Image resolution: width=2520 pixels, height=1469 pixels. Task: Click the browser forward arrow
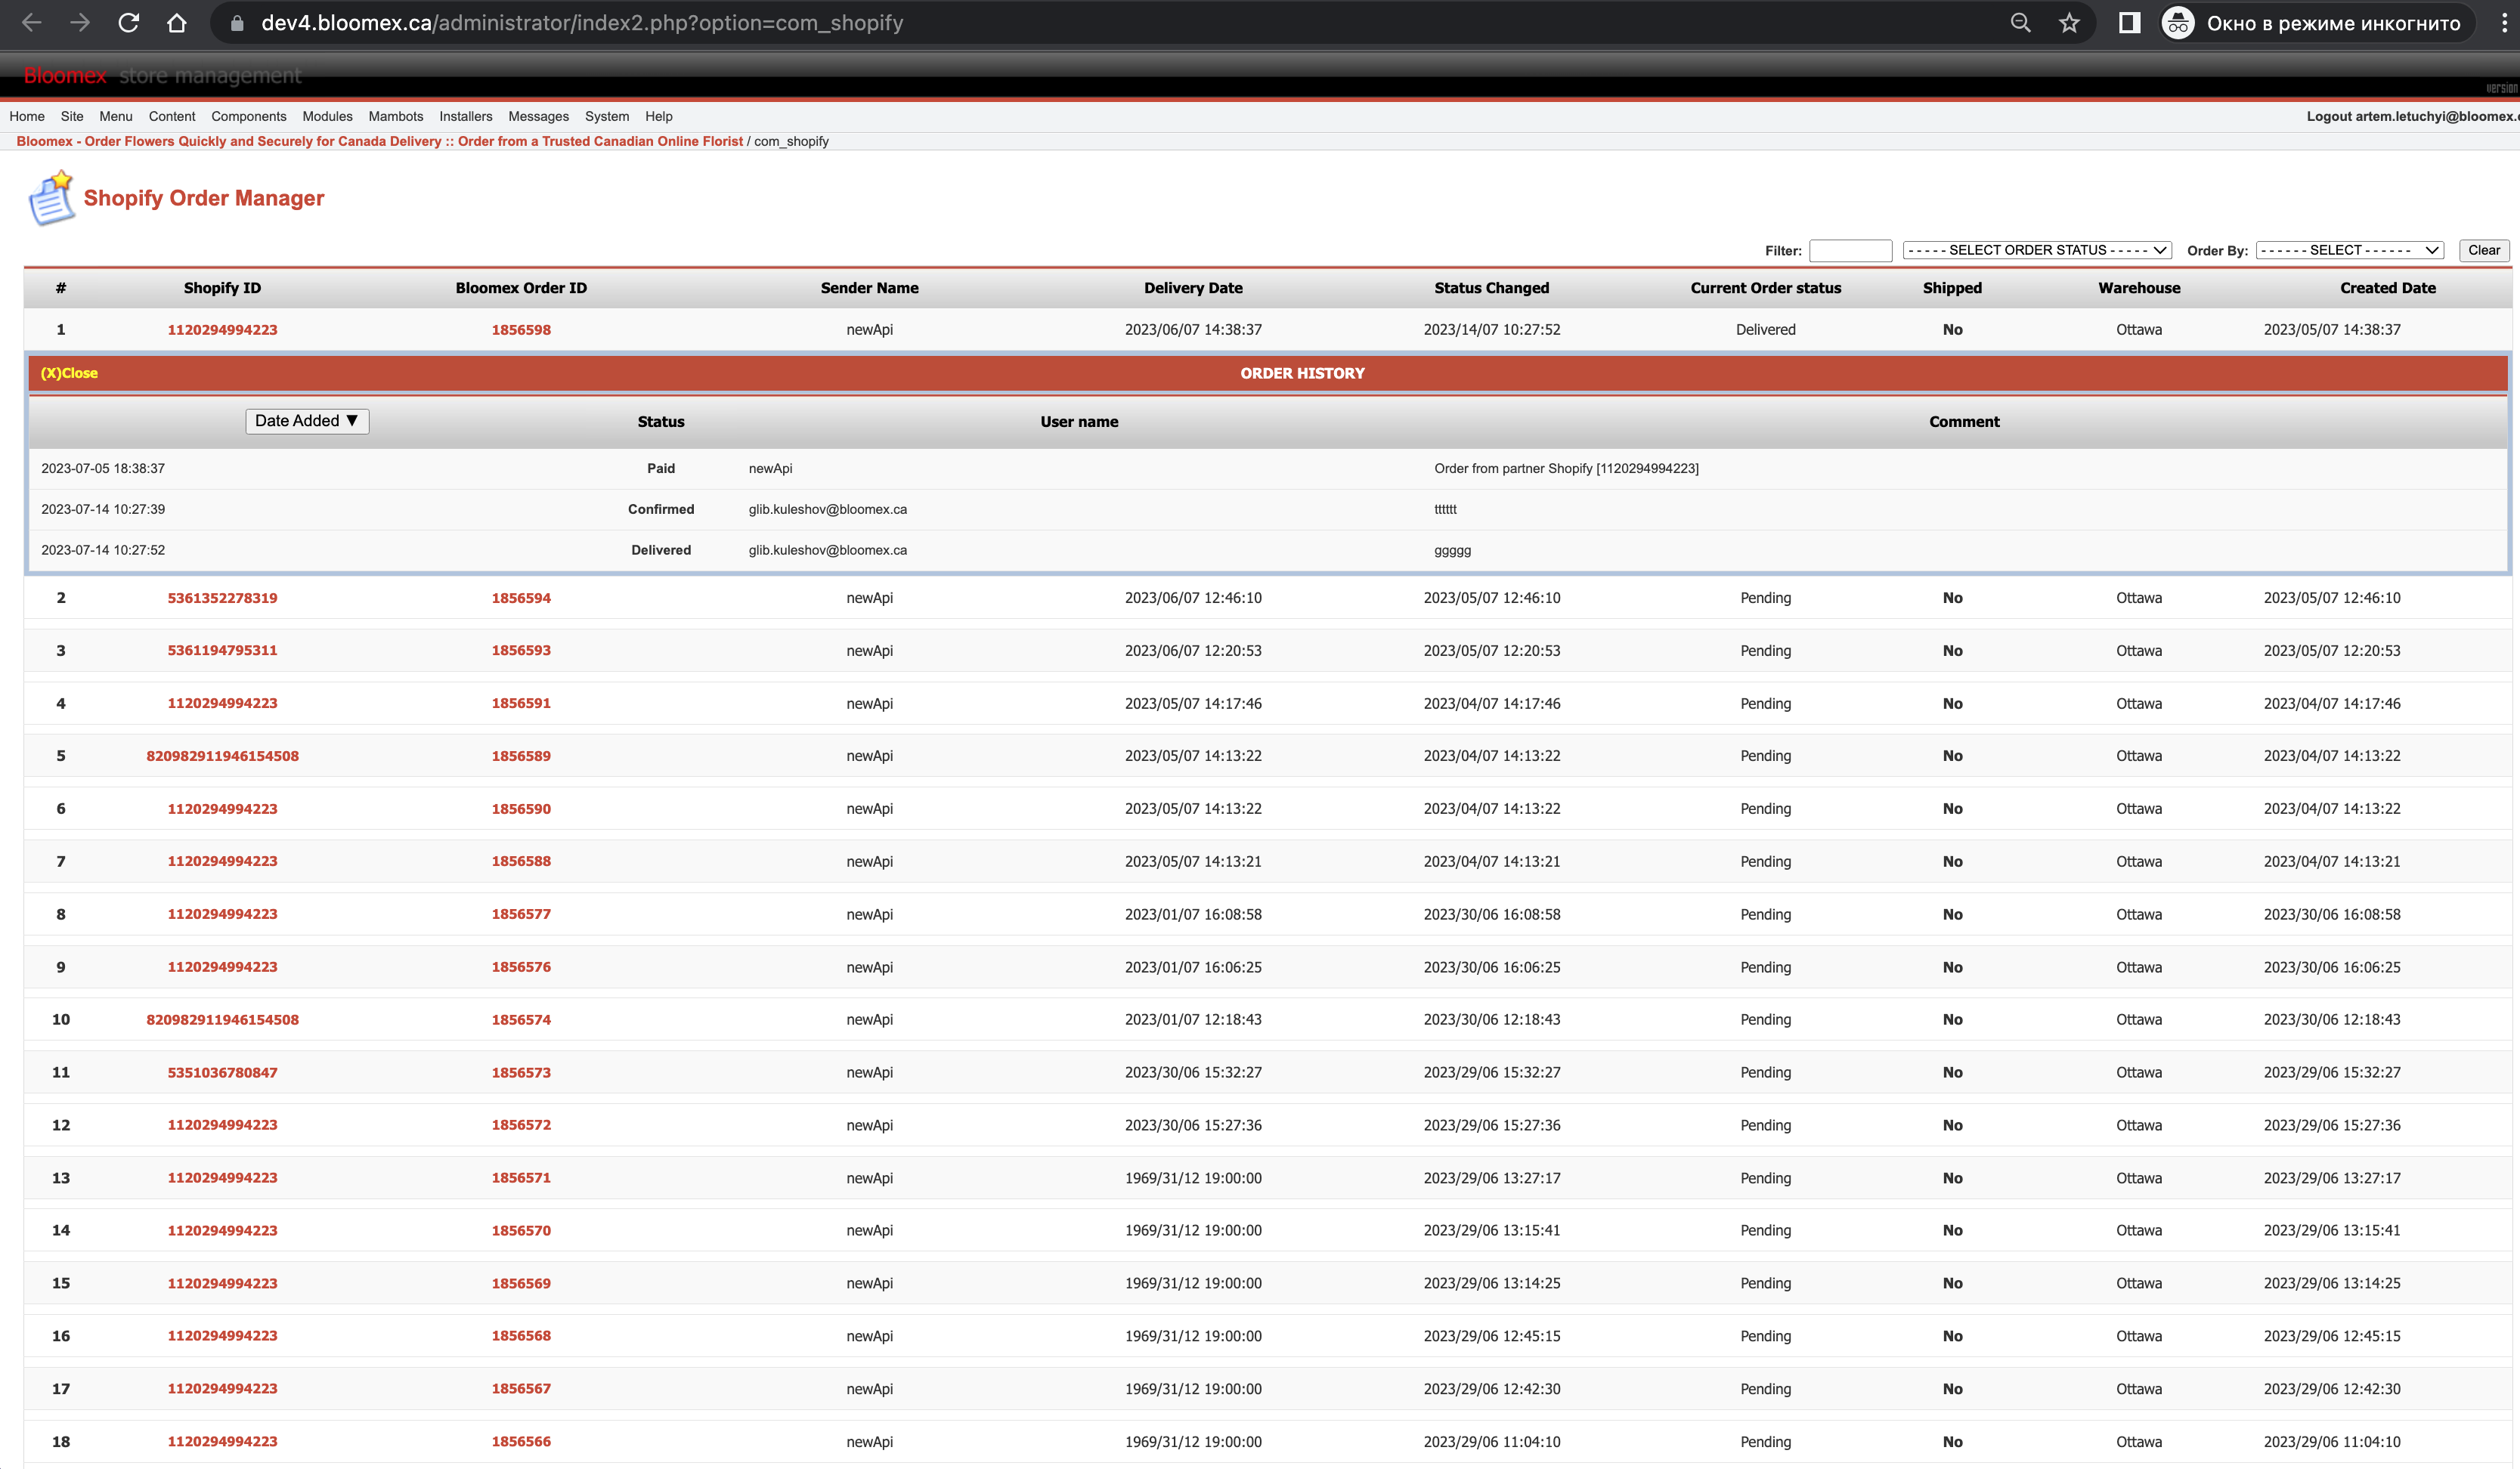coord(80,23)
